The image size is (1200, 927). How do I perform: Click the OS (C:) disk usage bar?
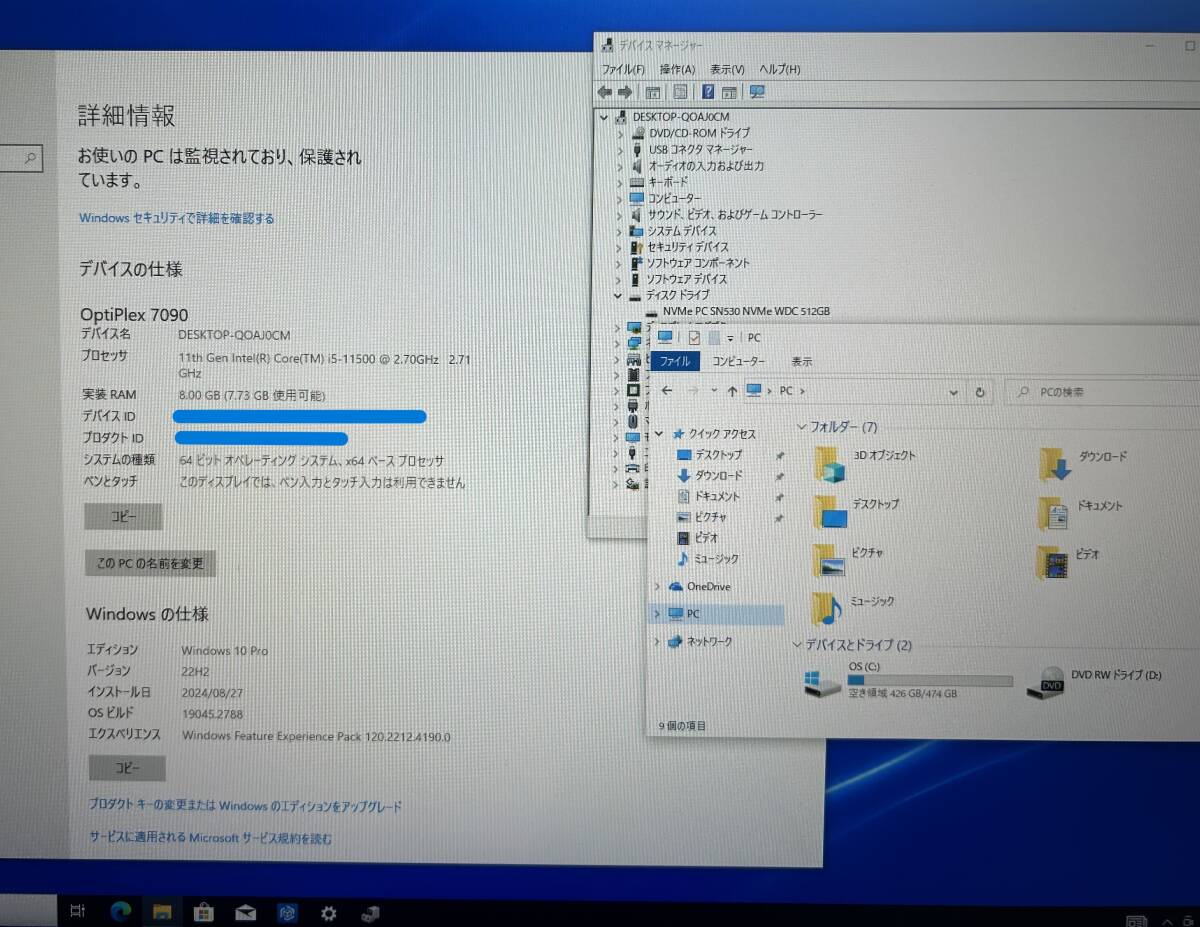coord(928,680)
